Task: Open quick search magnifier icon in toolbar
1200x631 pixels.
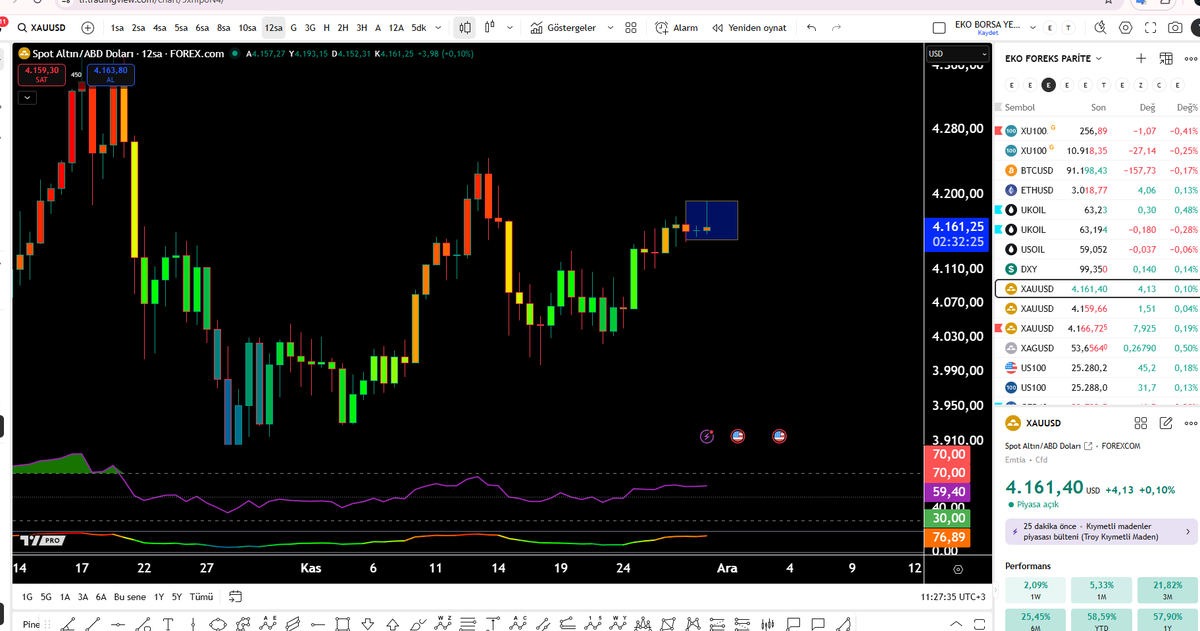Action: tap(1100, 28)
